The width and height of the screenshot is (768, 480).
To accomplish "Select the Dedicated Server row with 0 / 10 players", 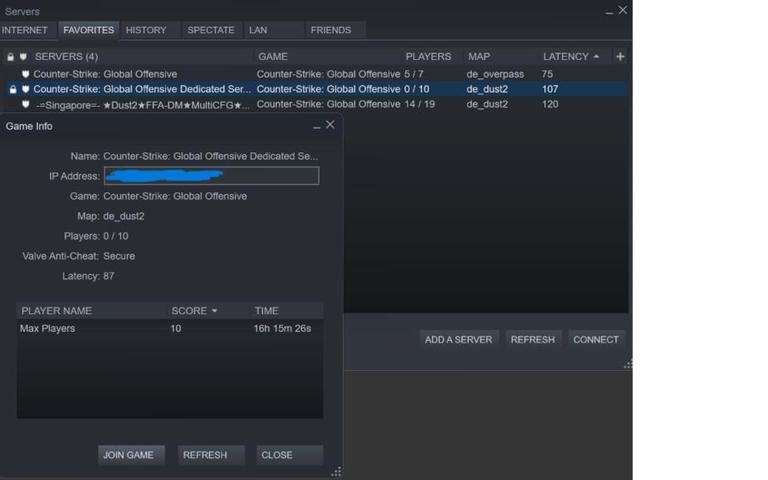I will 316,89.
